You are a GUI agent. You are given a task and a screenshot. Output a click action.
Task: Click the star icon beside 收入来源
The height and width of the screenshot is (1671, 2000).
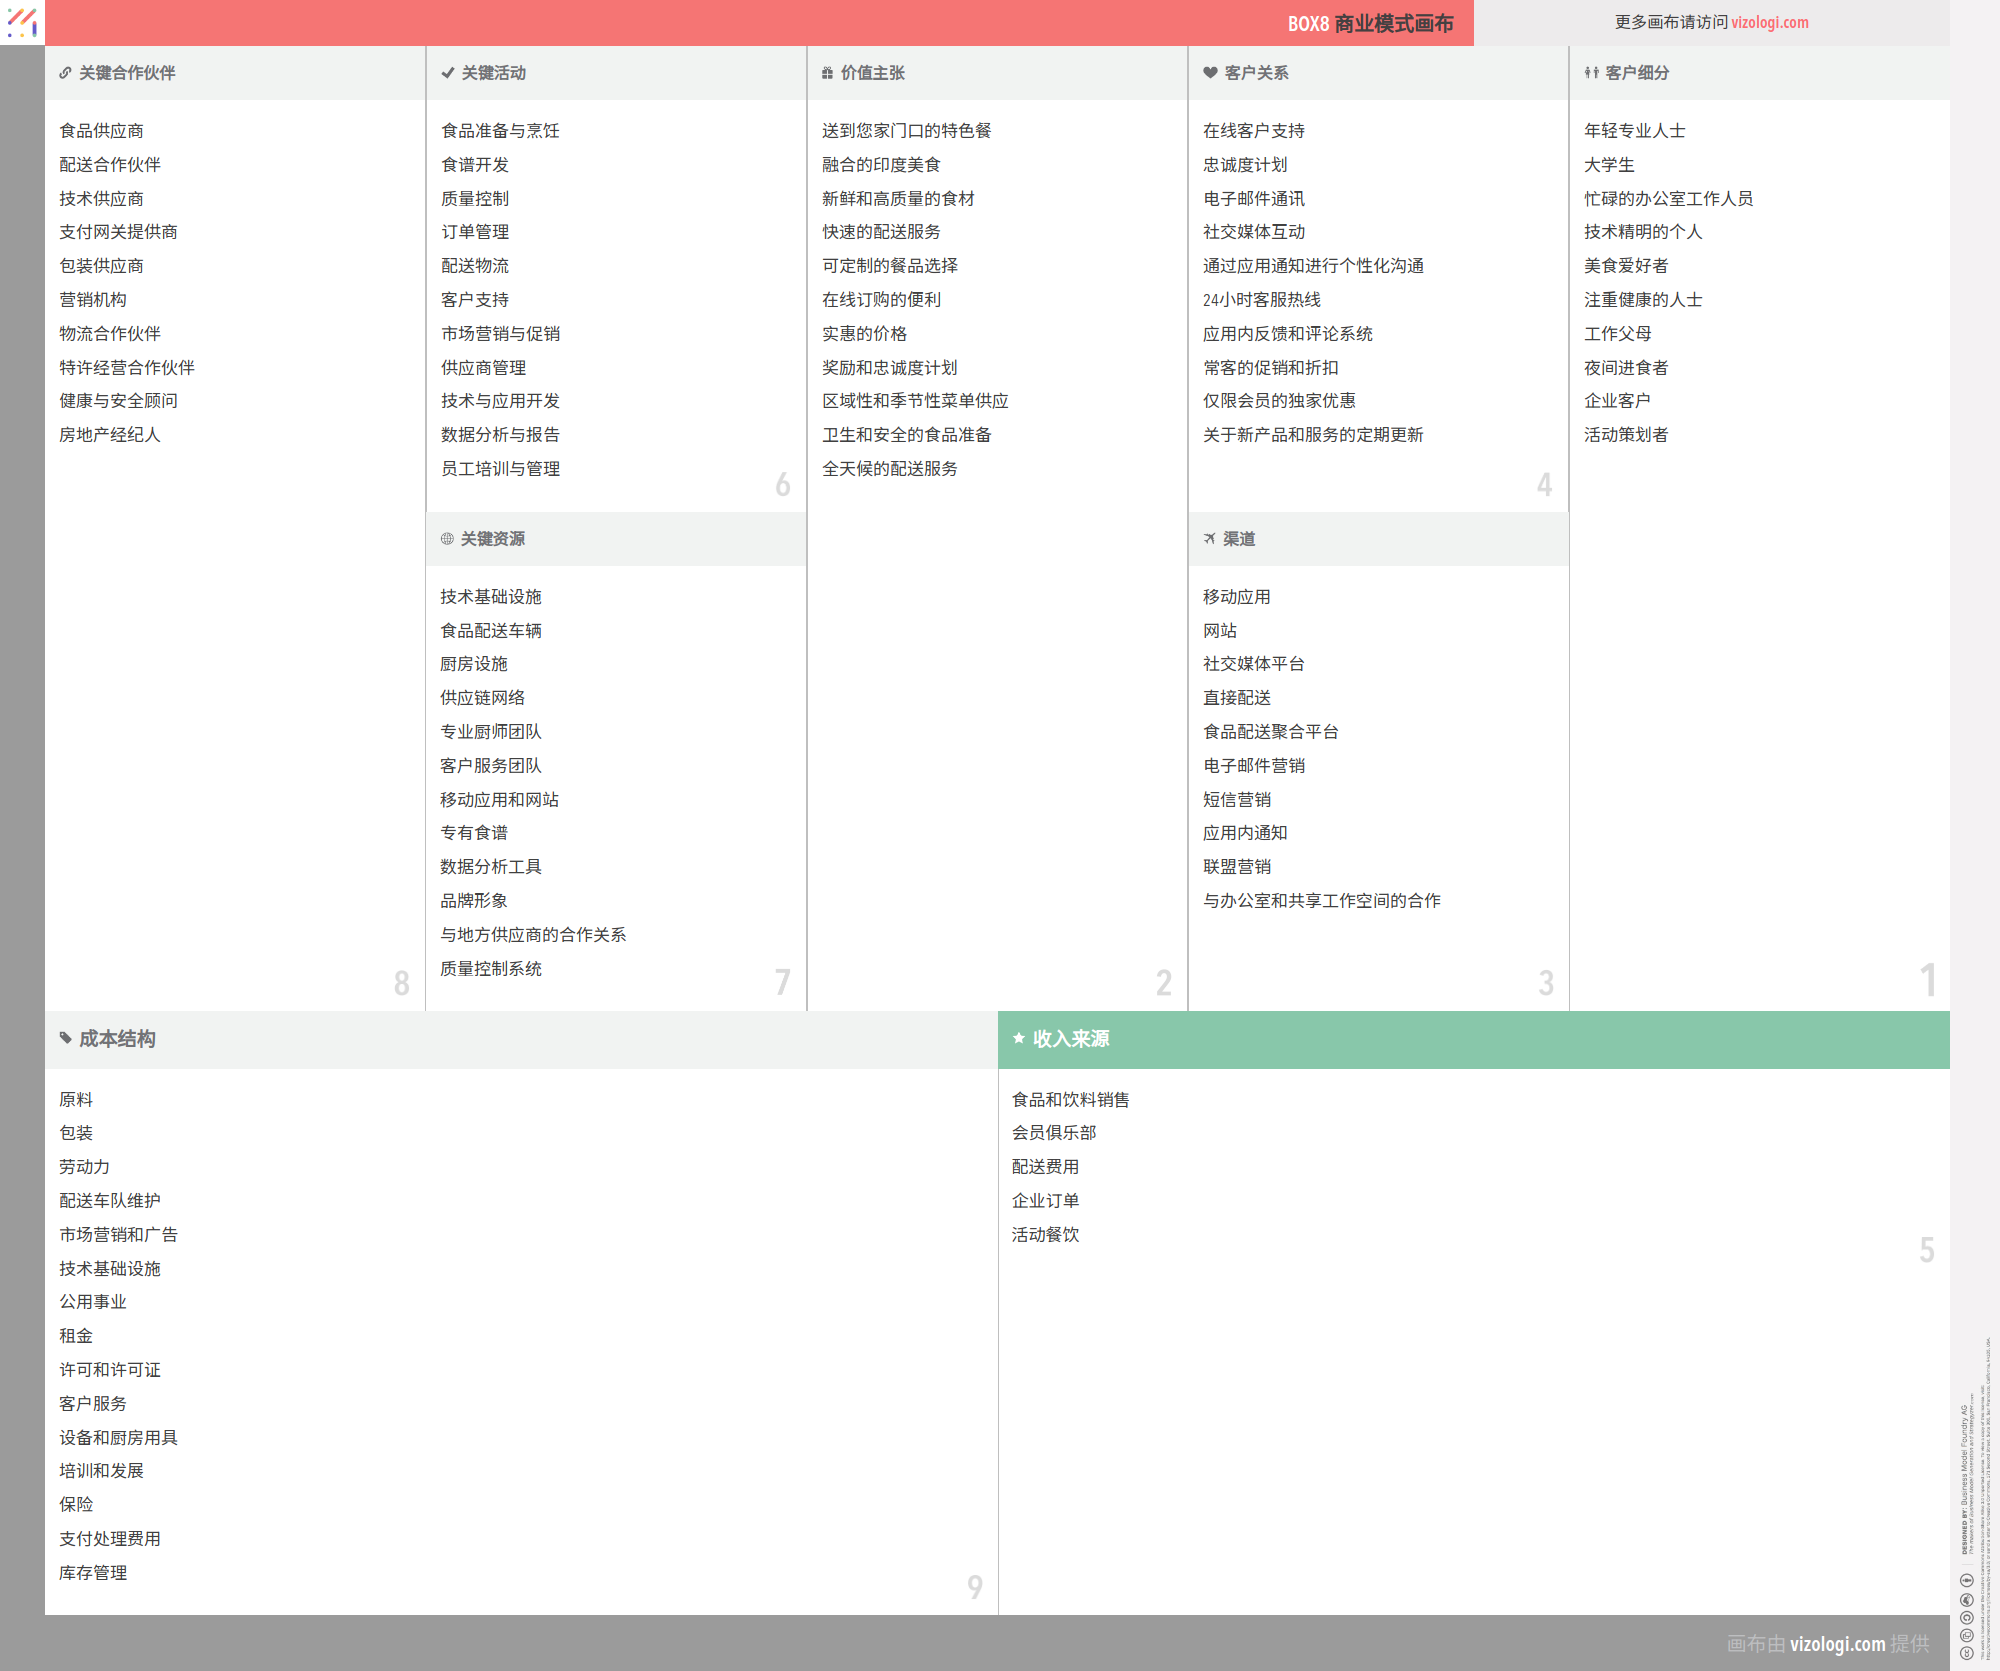1018,1038
